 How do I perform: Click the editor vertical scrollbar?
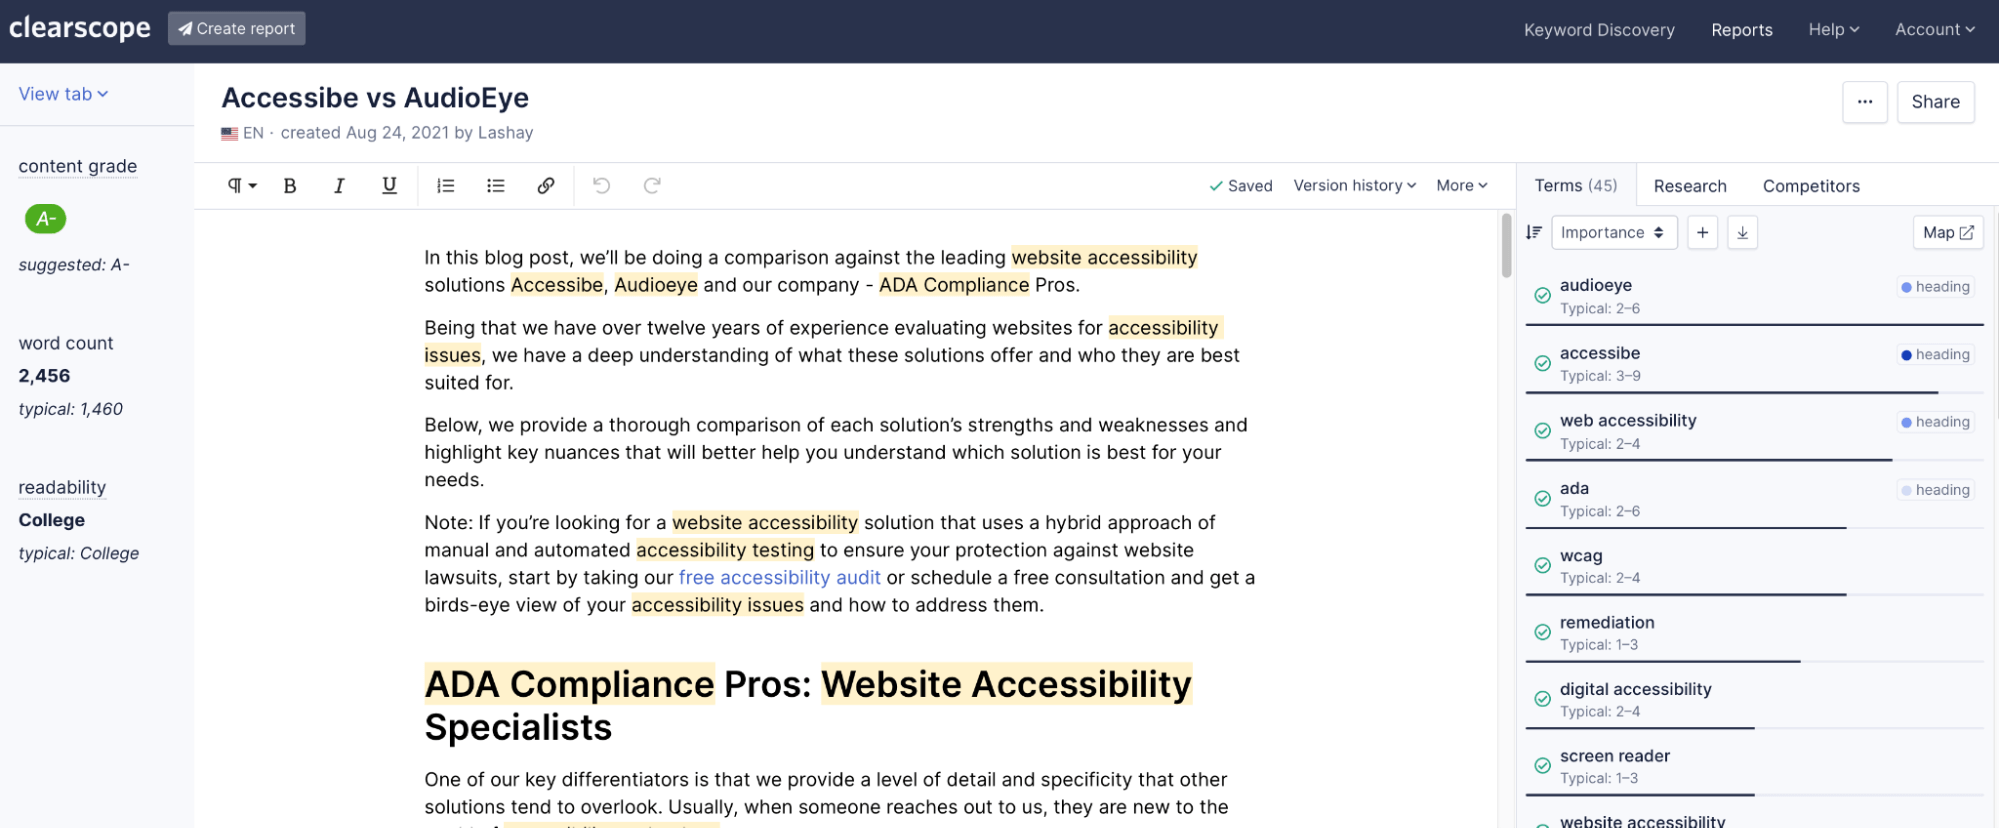(x=1506, y=246)
